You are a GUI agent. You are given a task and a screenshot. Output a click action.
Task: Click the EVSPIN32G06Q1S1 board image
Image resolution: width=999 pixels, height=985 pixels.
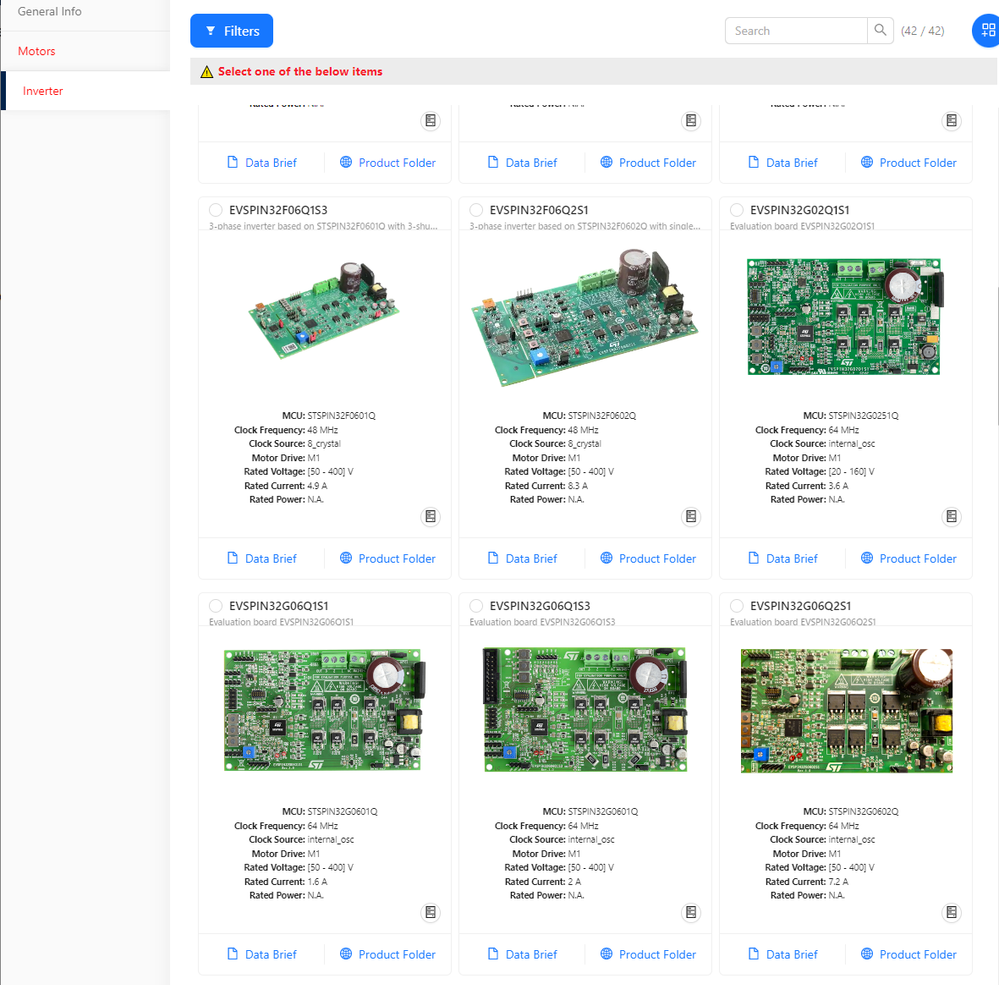324,710
